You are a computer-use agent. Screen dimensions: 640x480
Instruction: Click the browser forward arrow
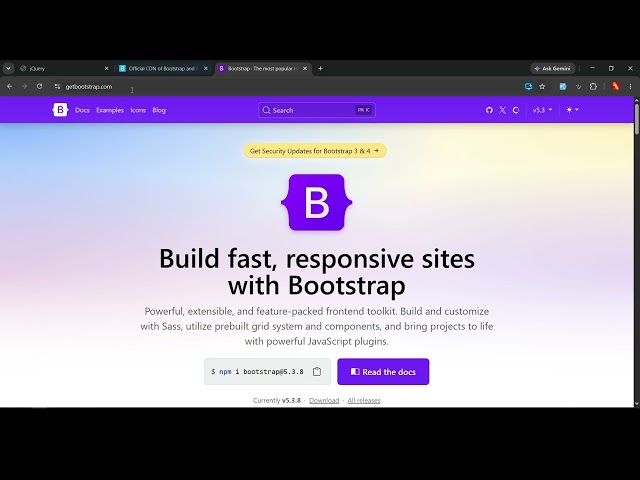[24, 87]
